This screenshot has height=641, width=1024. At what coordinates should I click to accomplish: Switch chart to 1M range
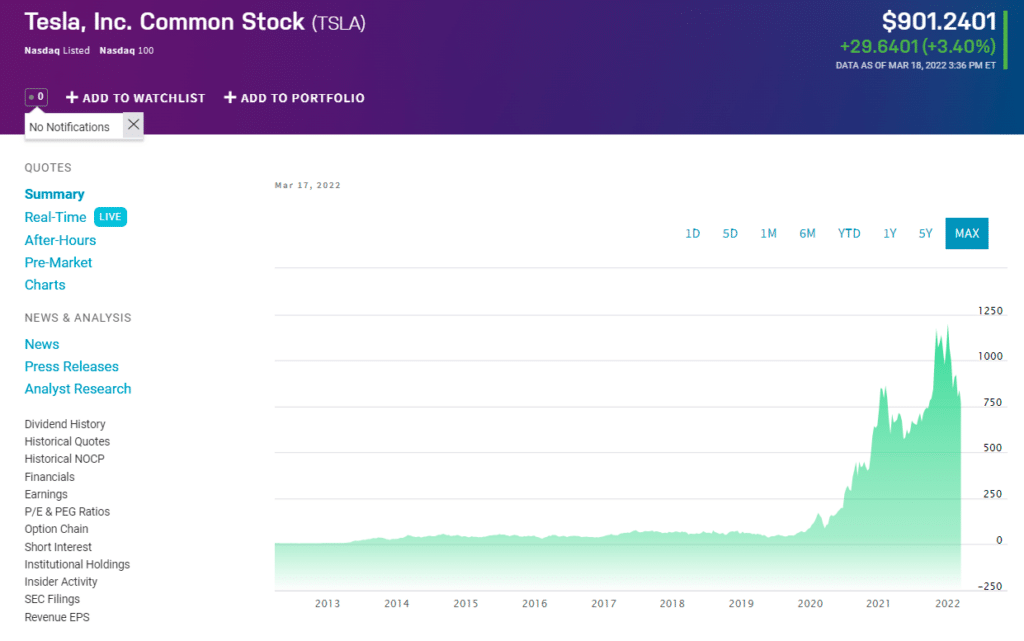(x=769, y=234)
